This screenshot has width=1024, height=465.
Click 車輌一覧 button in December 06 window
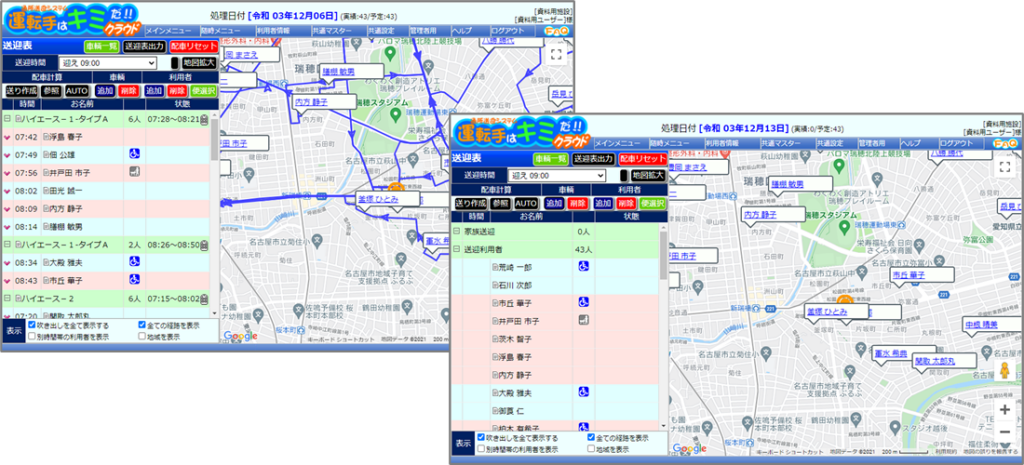coord(101,46)
